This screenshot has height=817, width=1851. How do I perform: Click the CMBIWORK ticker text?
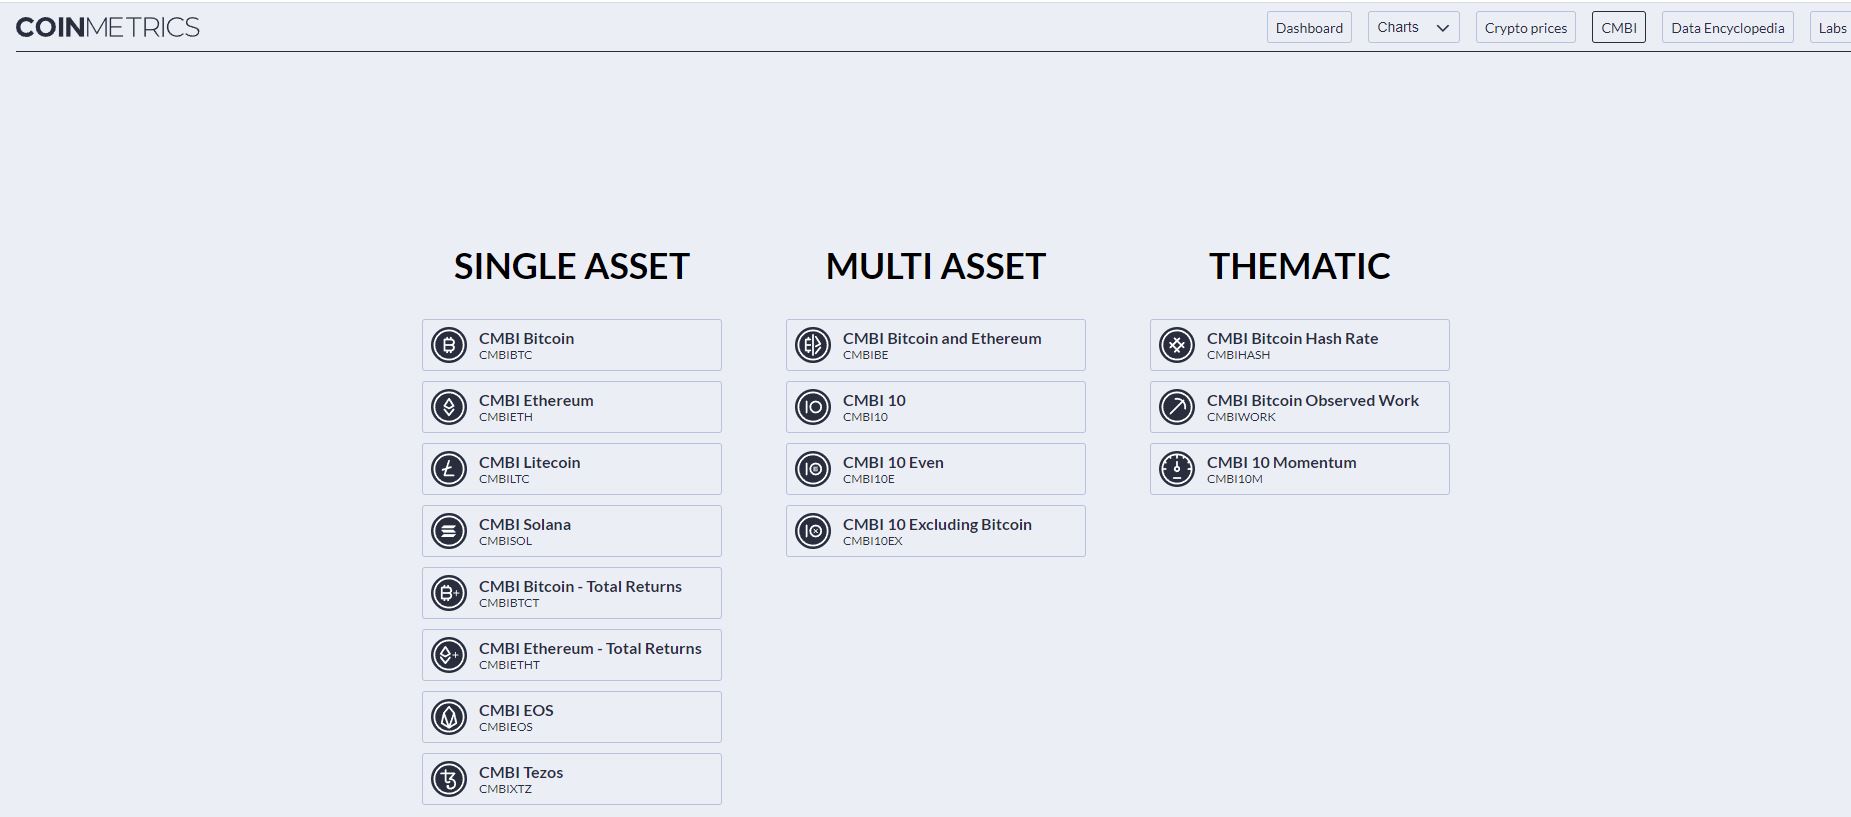1241,417
